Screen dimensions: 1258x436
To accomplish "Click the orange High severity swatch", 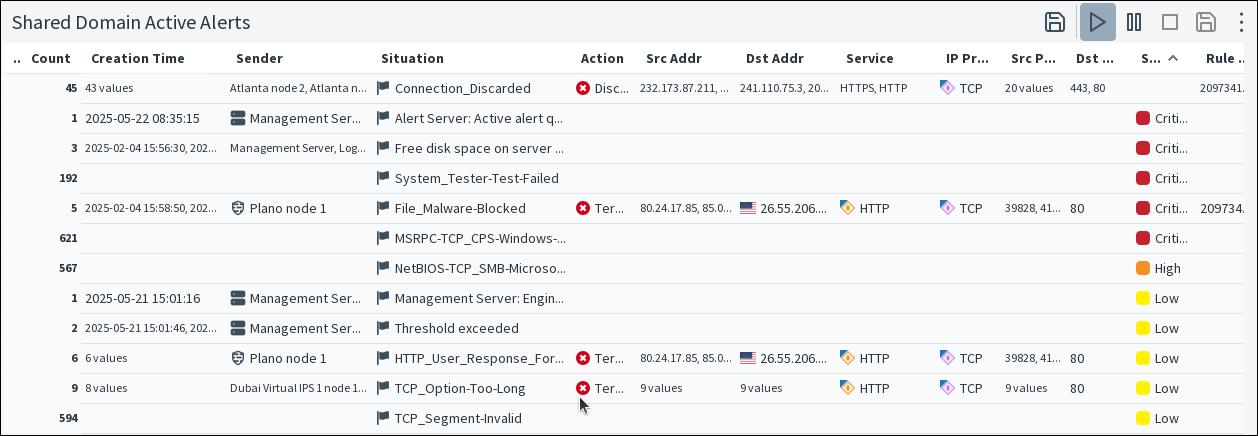I will click(1143, 268).
